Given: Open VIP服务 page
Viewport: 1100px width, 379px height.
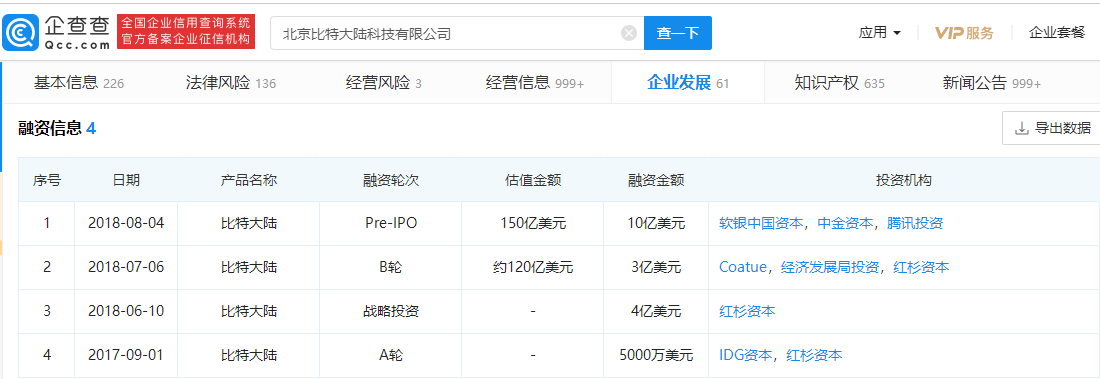Looking at the screenshot, I should (x=965, y=33).
